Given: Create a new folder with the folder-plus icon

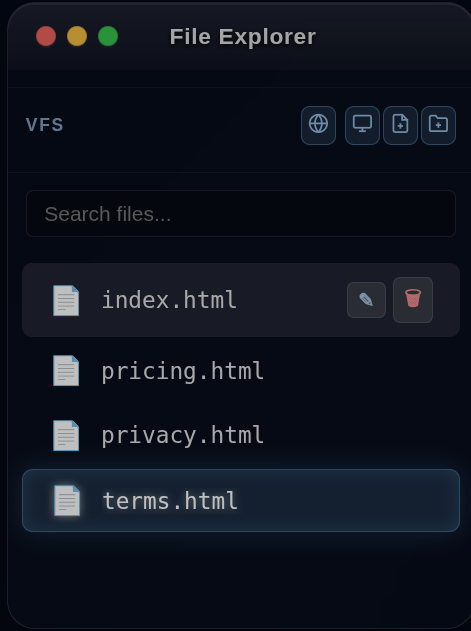Looking at the screenshot, I should (438, 125).
